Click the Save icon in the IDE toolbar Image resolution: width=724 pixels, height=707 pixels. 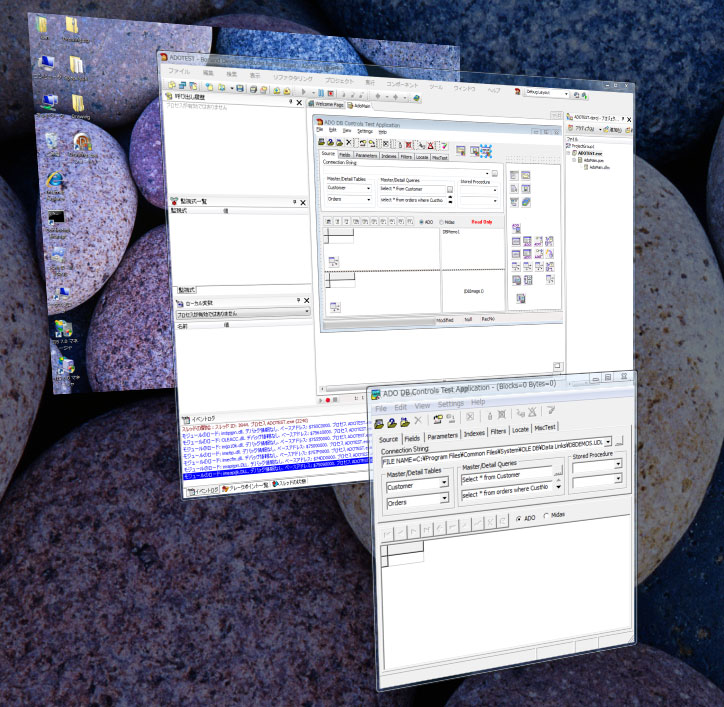[x=240, y=88]
